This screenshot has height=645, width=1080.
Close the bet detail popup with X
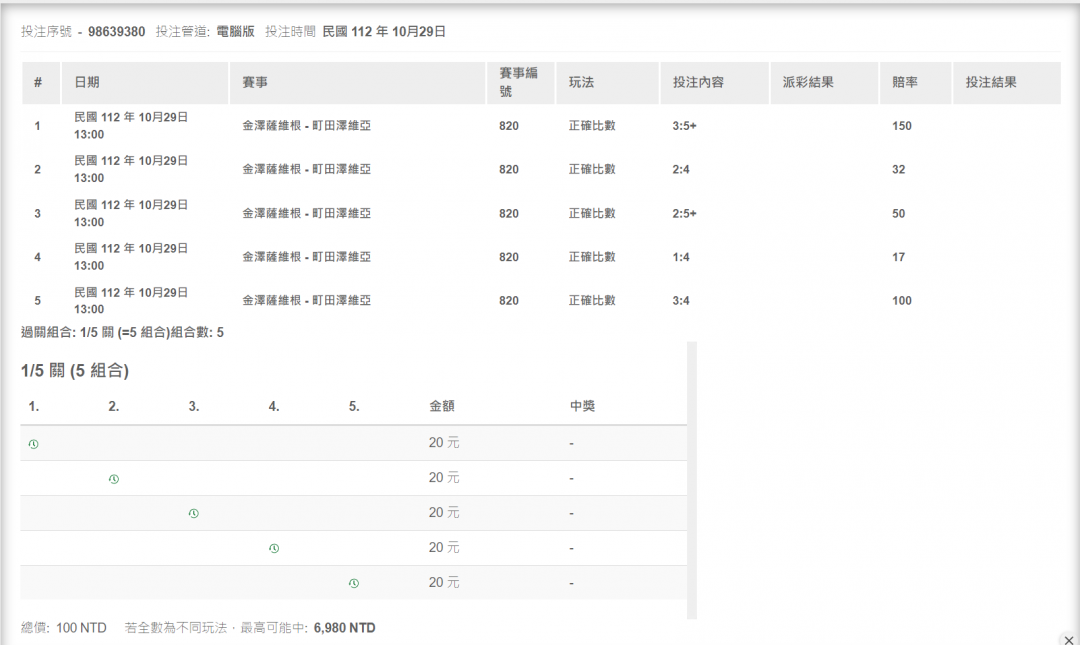[x=1069, y=640]
